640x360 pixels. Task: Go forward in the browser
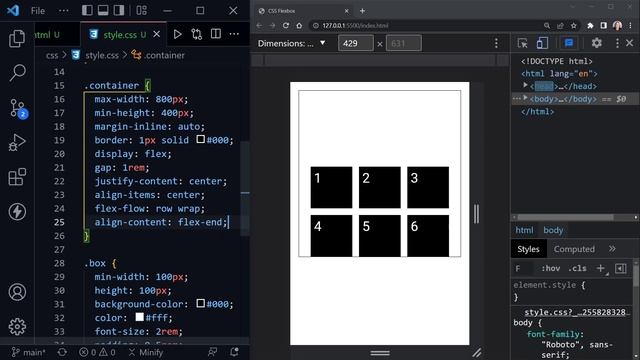click(272, 25)
